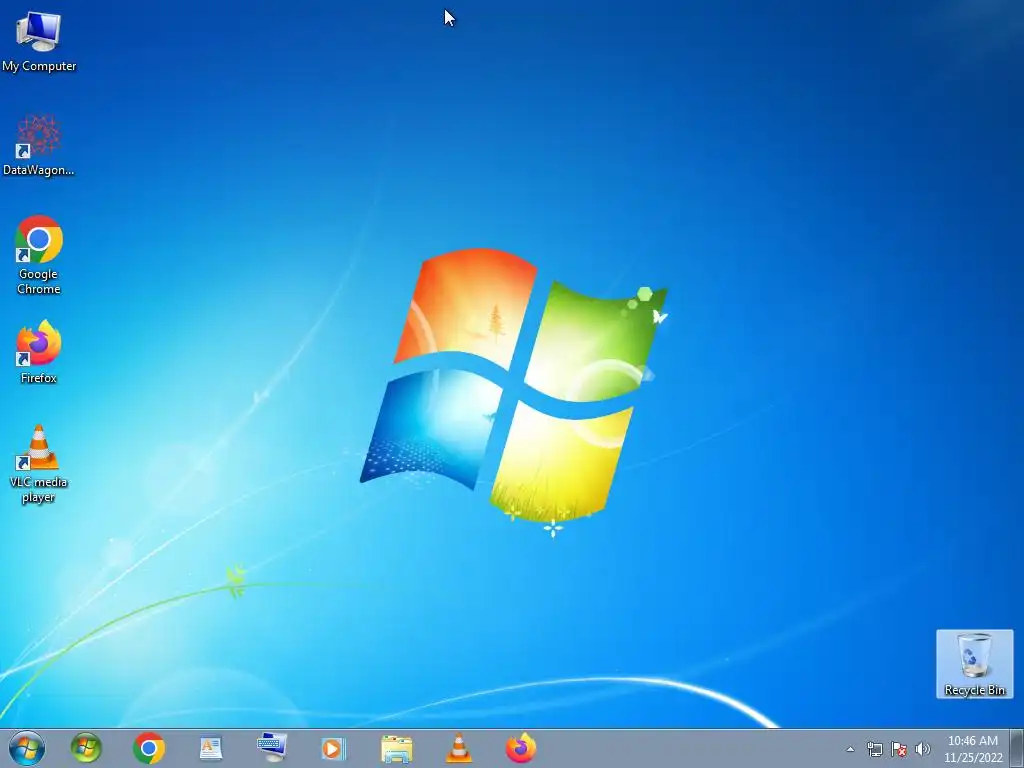Launch Windows Media Player from the taskbar

333,748
